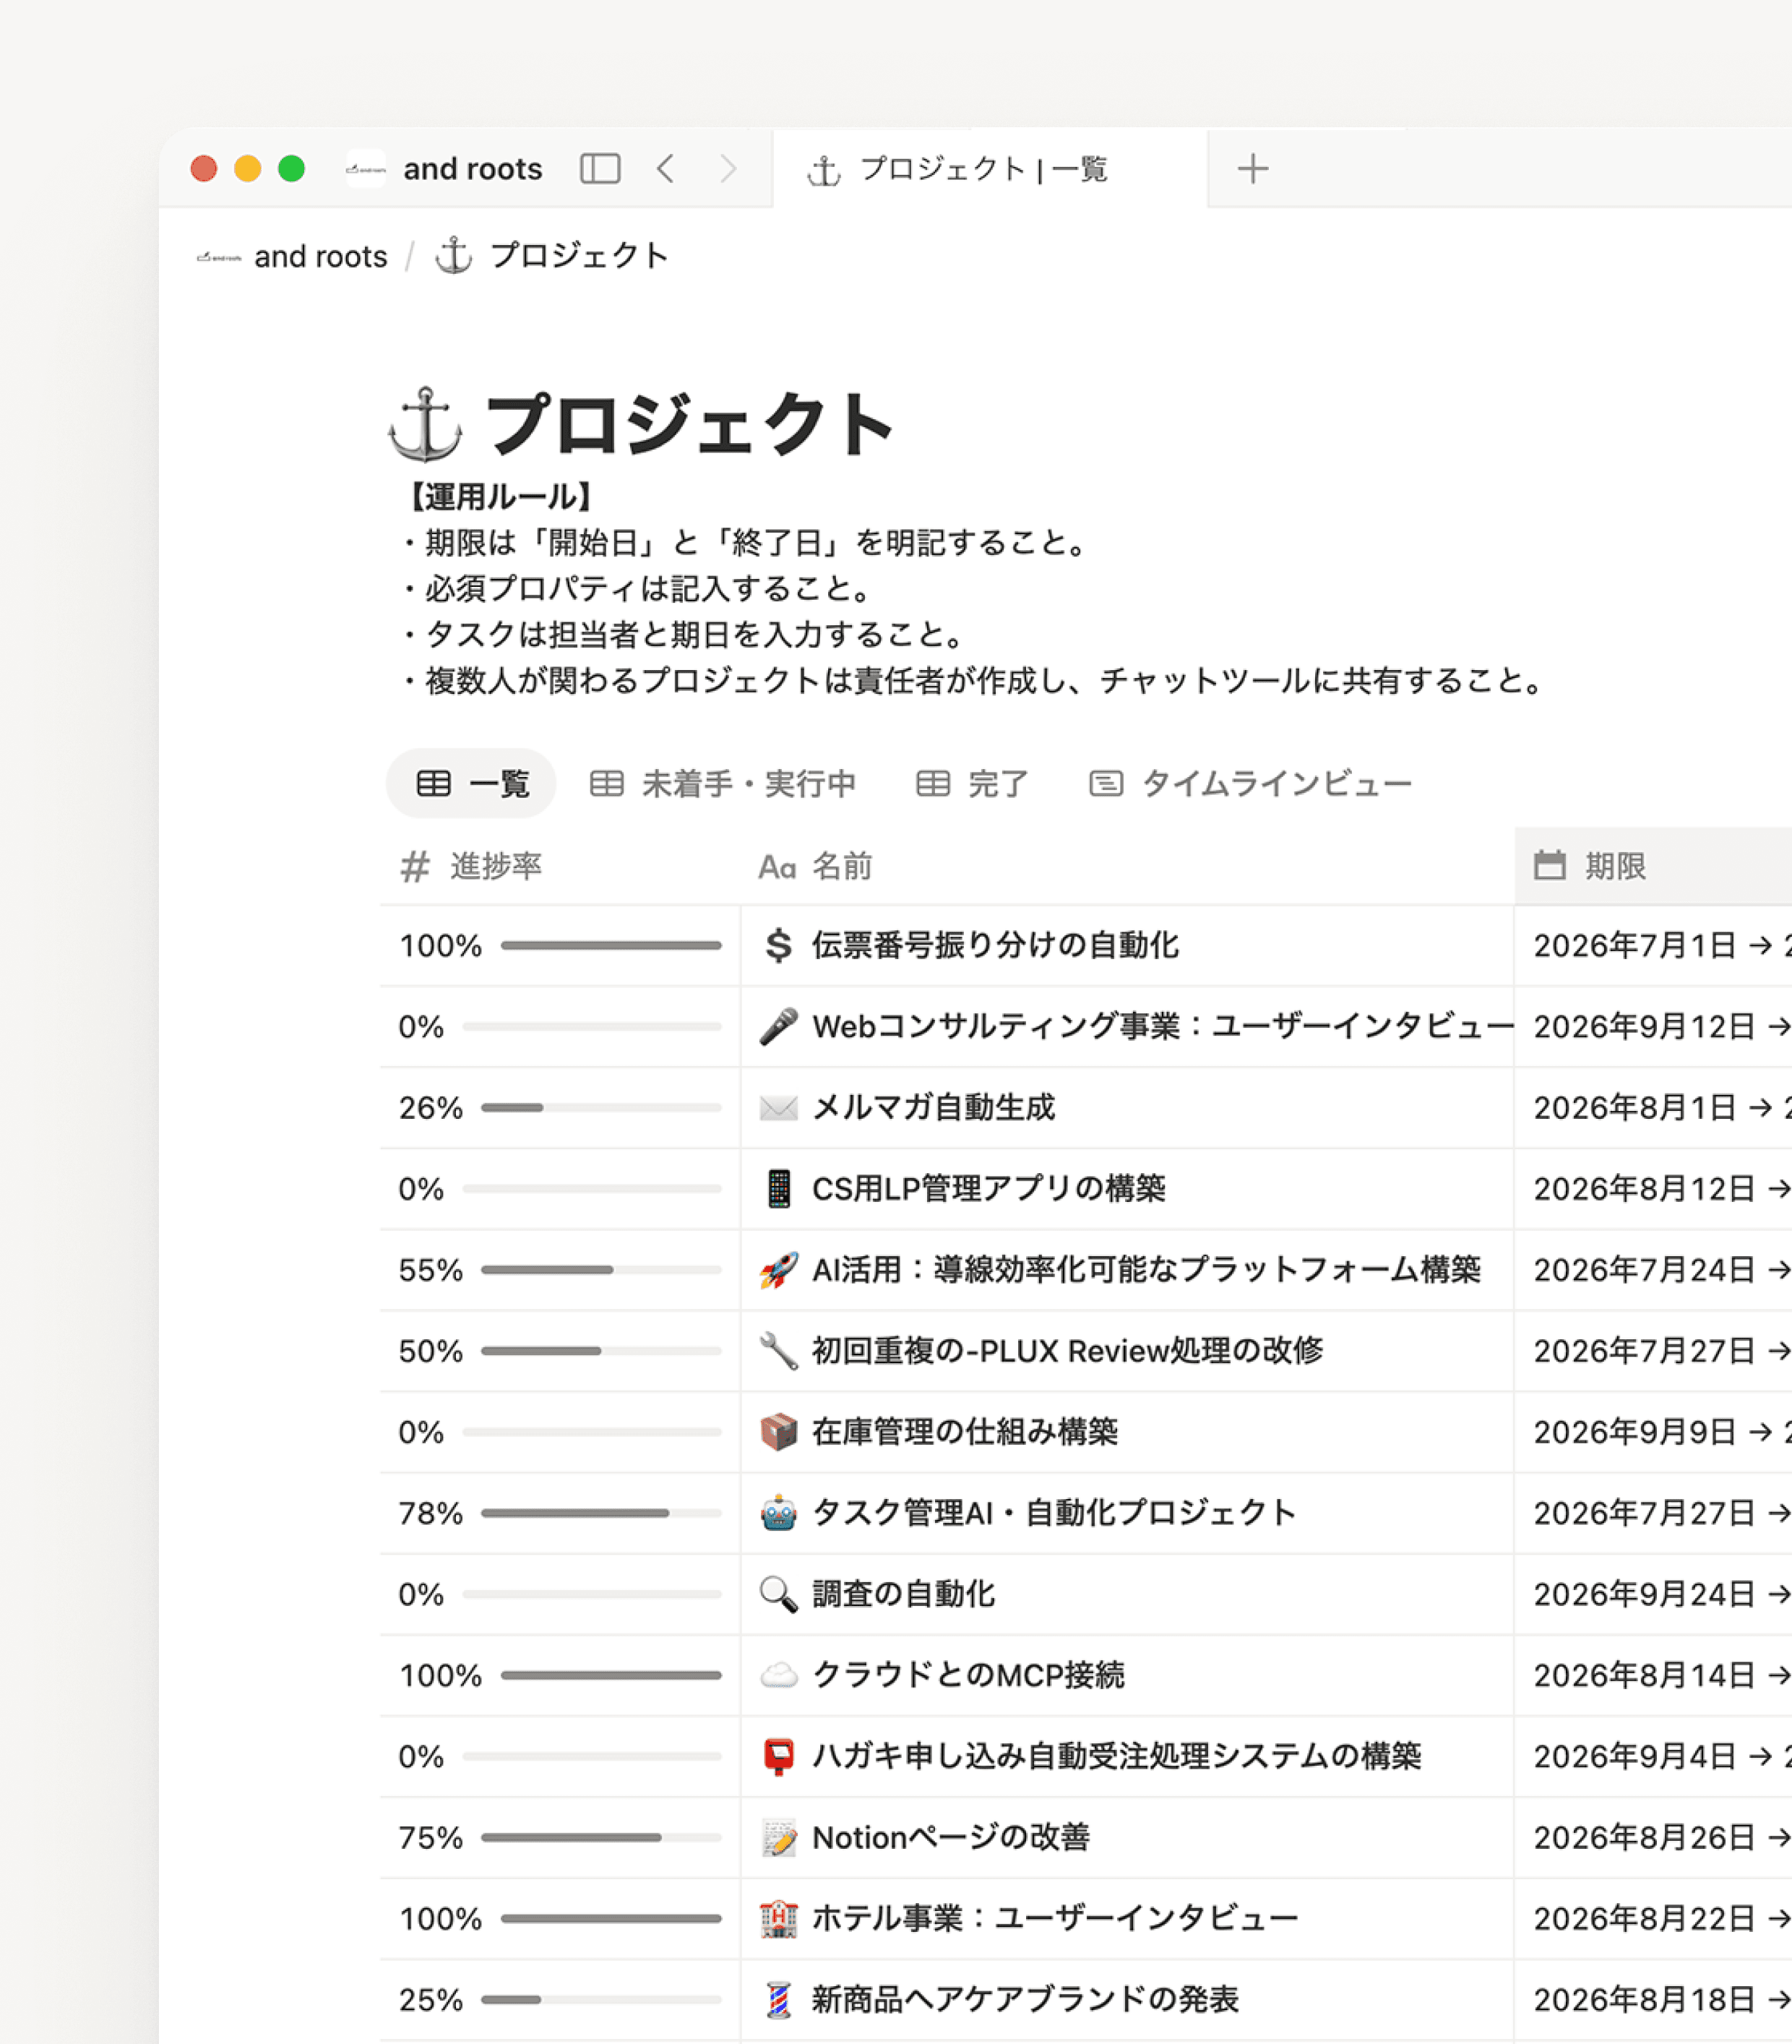Click the 【運用ルール】 description text

(x=500, y=497)
